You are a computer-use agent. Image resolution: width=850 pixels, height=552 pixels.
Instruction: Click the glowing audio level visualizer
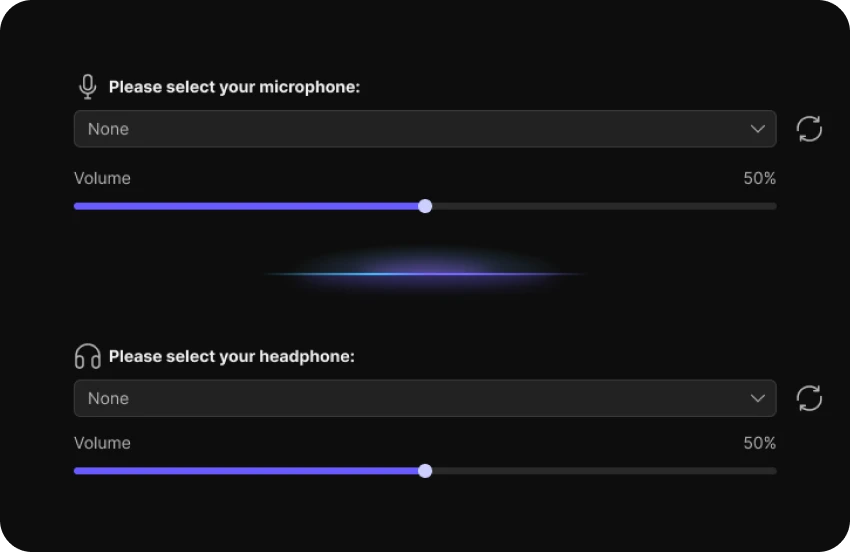[425, 273]
